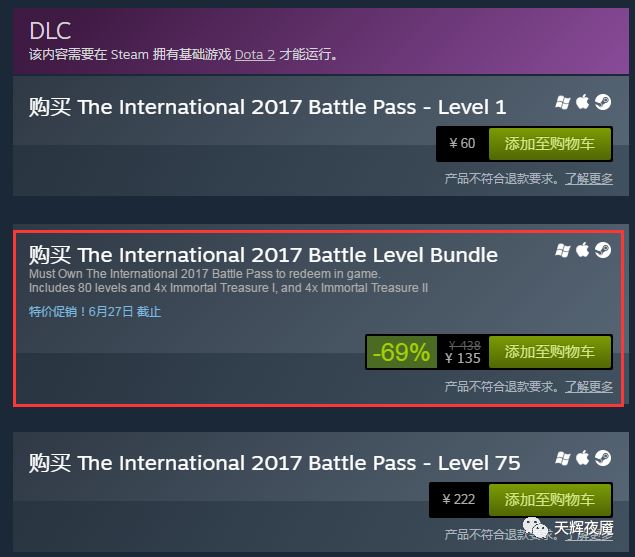This screenshot has height=557, width=635.
Task: Click Steam icon on Level 1 Battle Pass
Action: pos(603,102)
